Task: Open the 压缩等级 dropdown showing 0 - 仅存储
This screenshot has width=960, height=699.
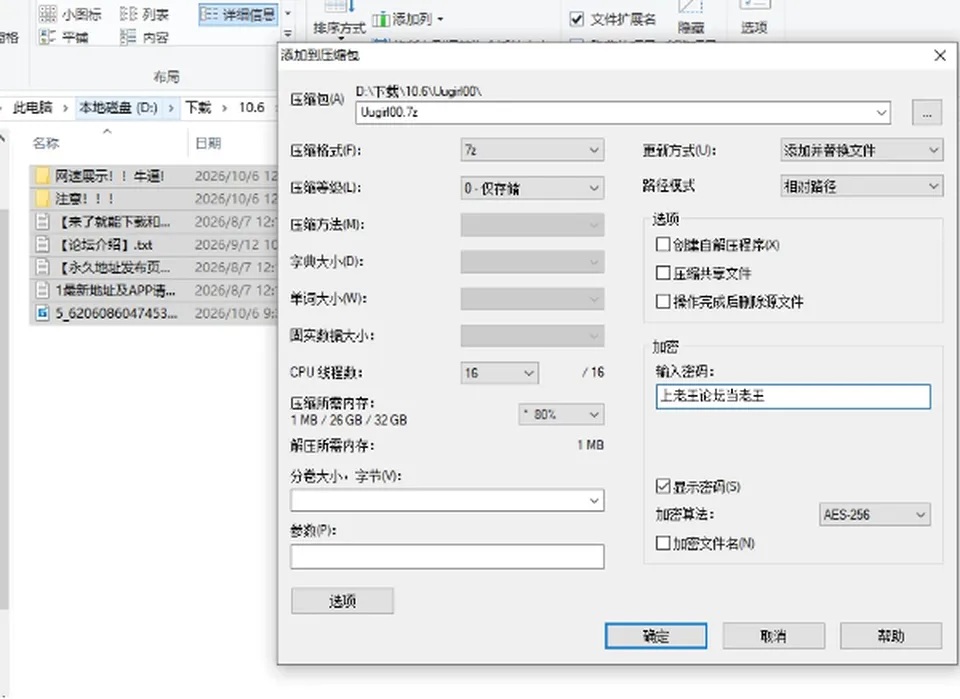Action: 532,188
